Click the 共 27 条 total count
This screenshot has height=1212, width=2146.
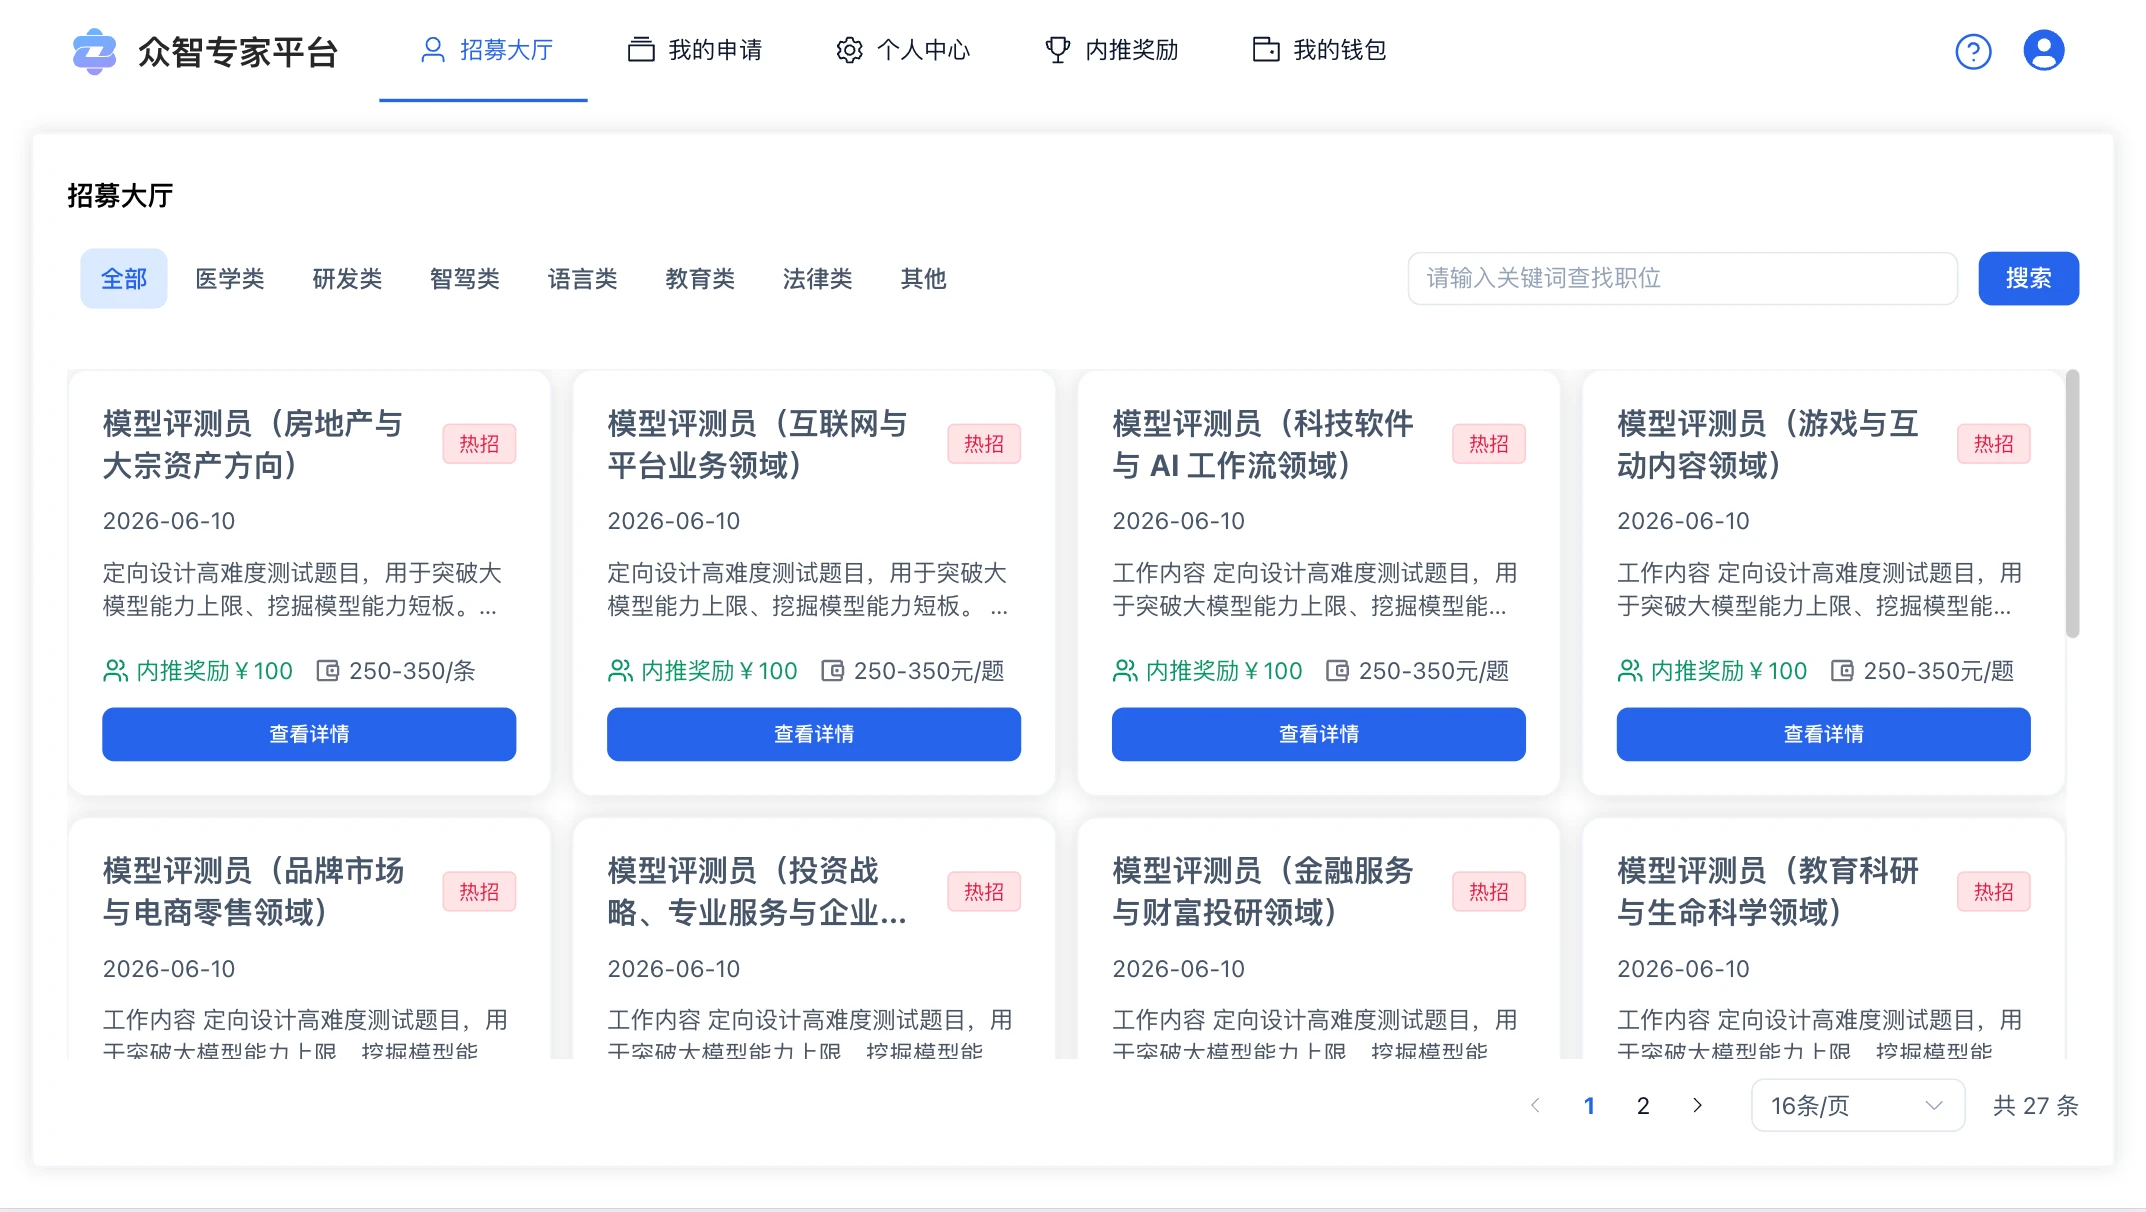(x=2036, y=1105)
